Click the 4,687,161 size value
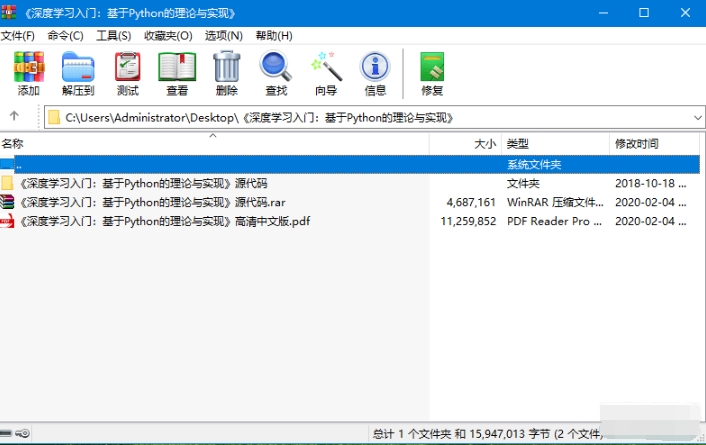 pos(471,202)
